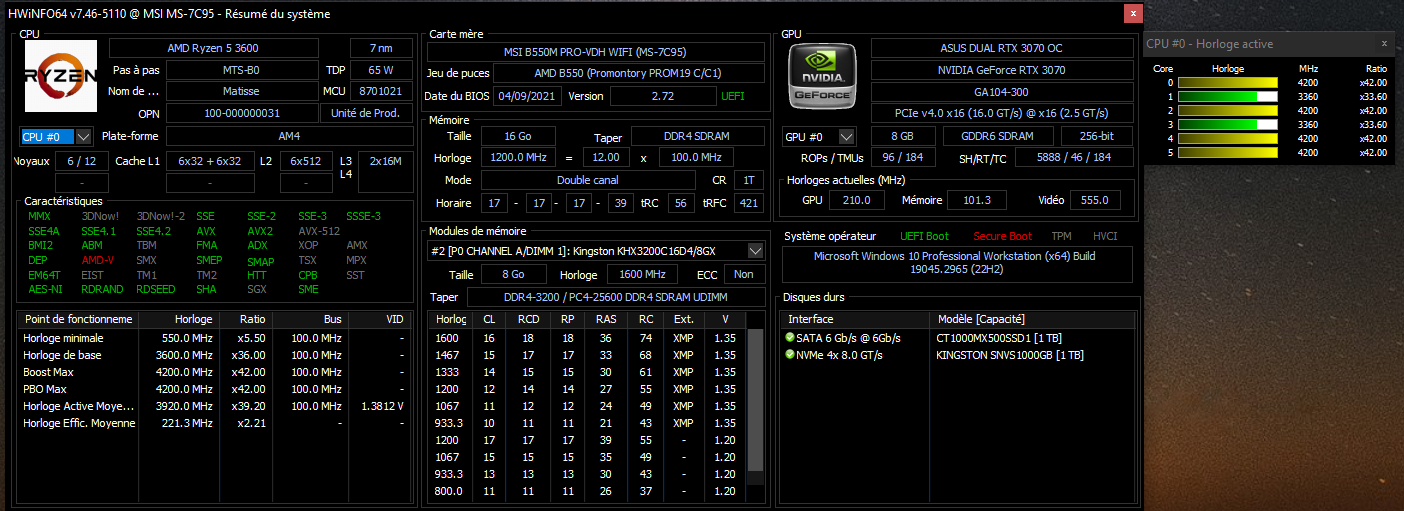Click the AMD Ryzen logo image
Viewport: 1404px width, 511px height.
[x=61, y=76]
